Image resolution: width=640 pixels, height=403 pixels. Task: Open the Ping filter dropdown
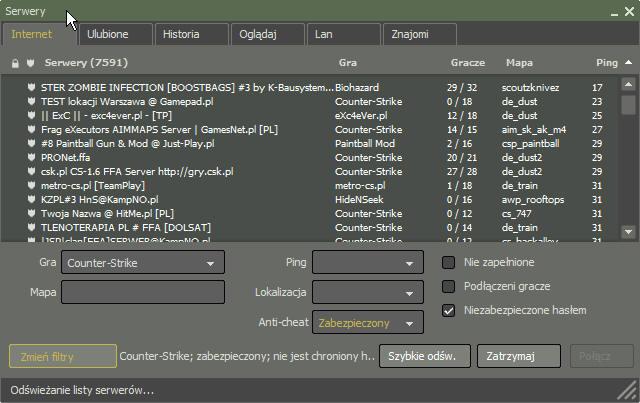point(368,263)
